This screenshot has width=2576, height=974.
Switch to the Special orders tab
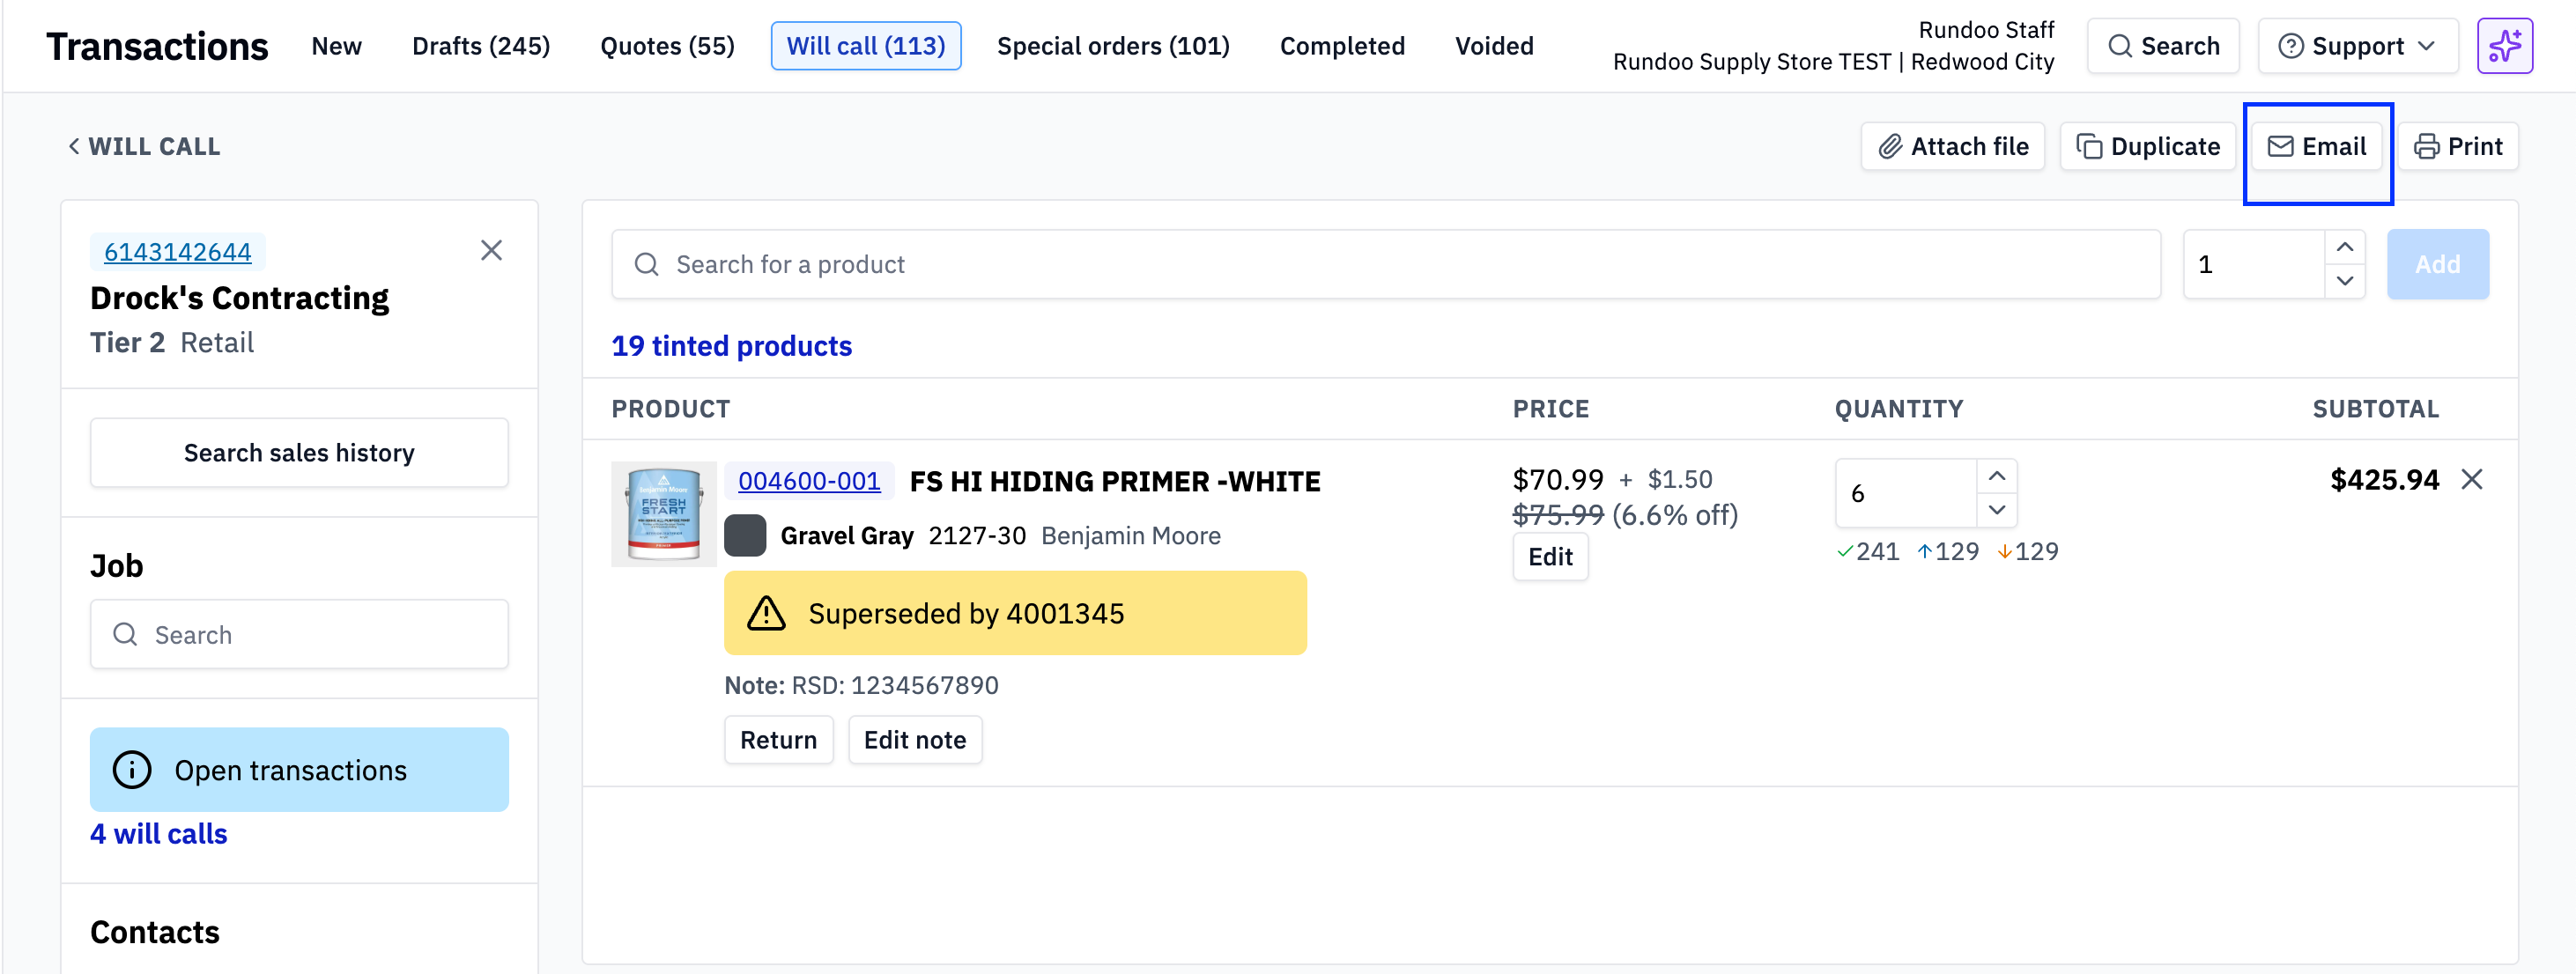pos(1112,46)
